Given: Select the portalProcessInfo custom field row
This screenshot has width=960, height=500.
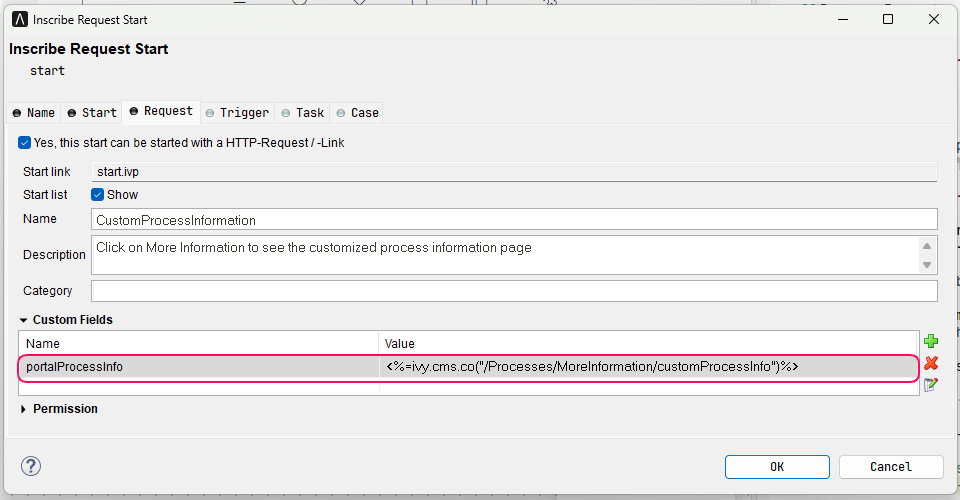Looking at the screenshot, I should (x=200, y=367).
